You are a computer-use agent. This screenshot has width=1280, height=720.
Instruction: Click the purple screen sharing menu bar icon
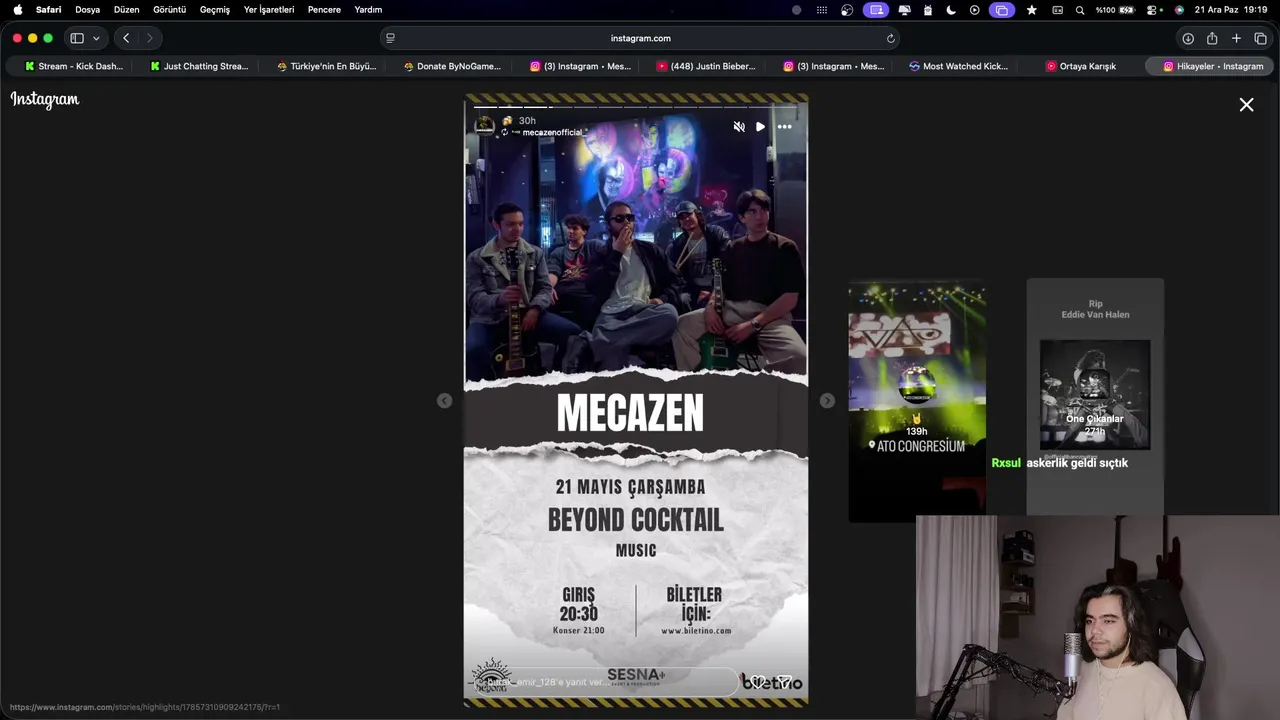877,10
